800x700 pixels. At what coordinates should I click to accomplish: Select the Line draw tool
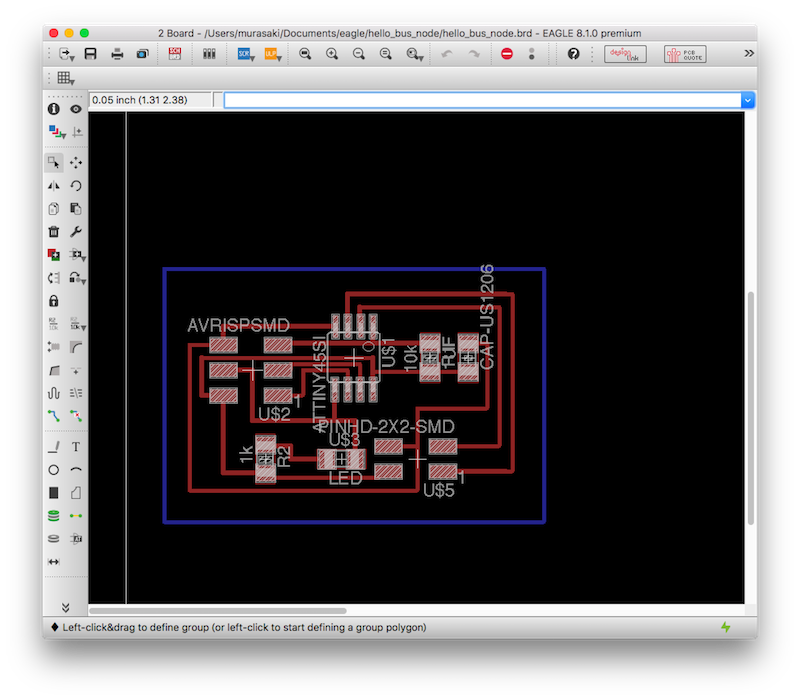click(x=54, y=447)
